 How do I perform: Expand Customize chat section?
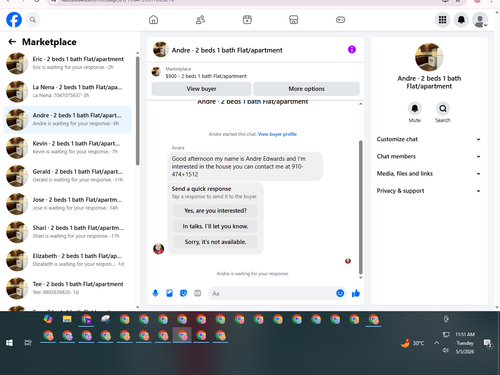coord(429,139)
